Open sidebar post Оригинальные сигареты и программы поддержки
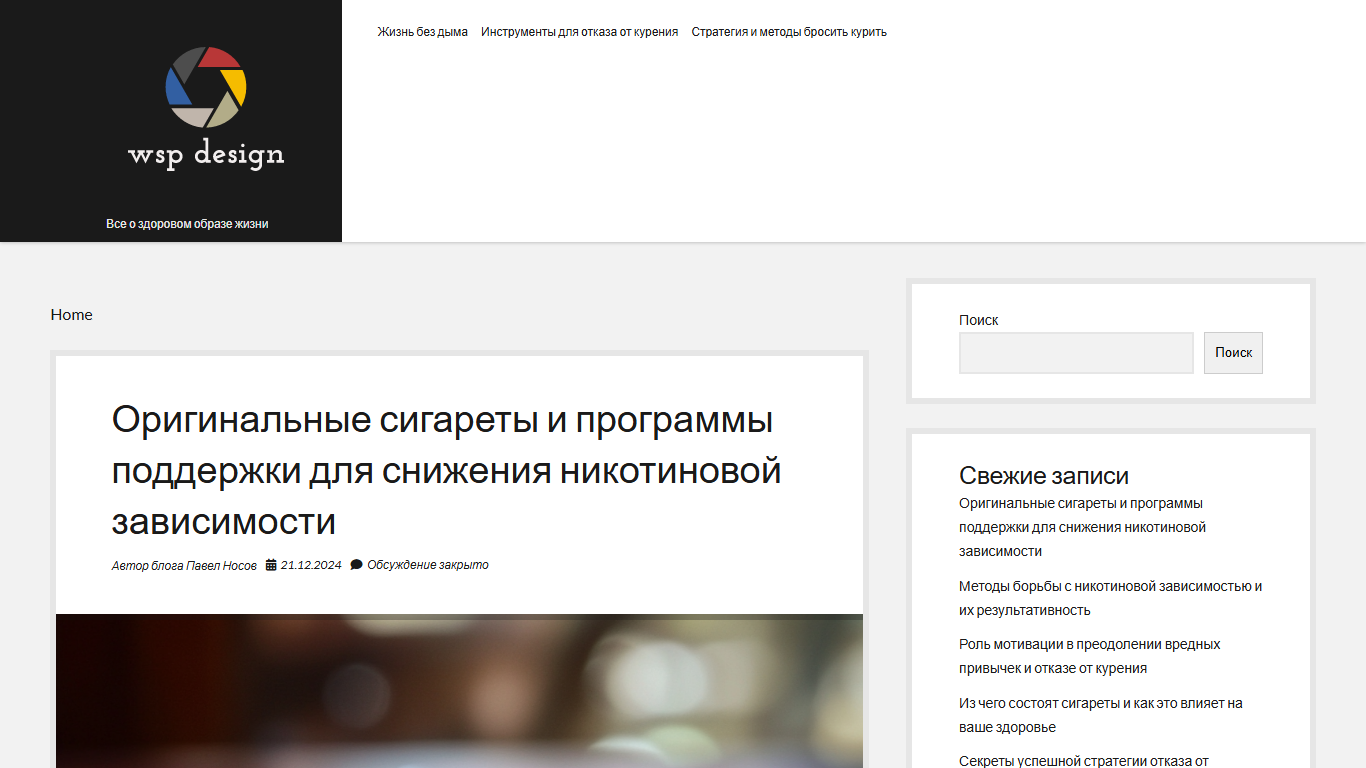 [x=1083, y=527]
